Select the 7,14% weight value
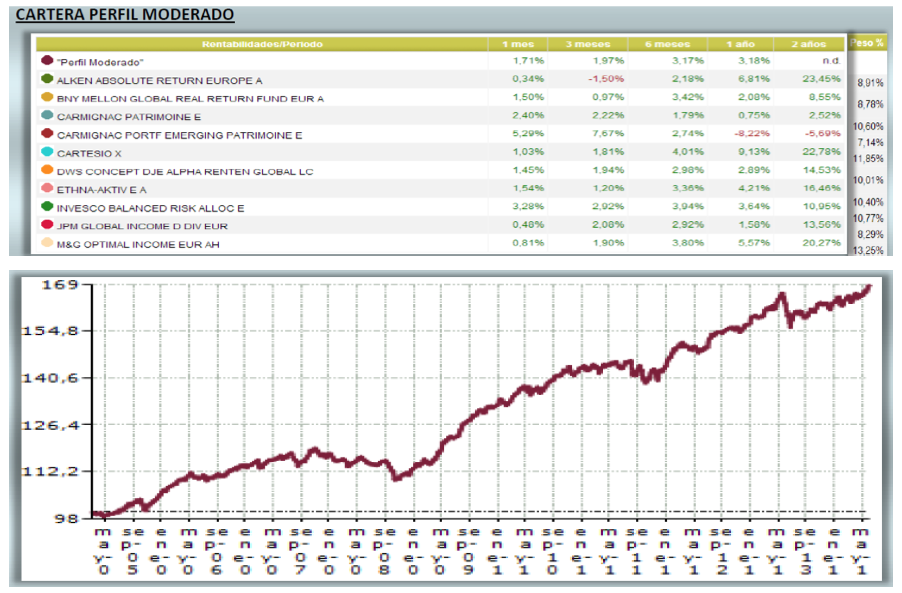This screenshot has height=593, width=902. (x=870, y=143)
